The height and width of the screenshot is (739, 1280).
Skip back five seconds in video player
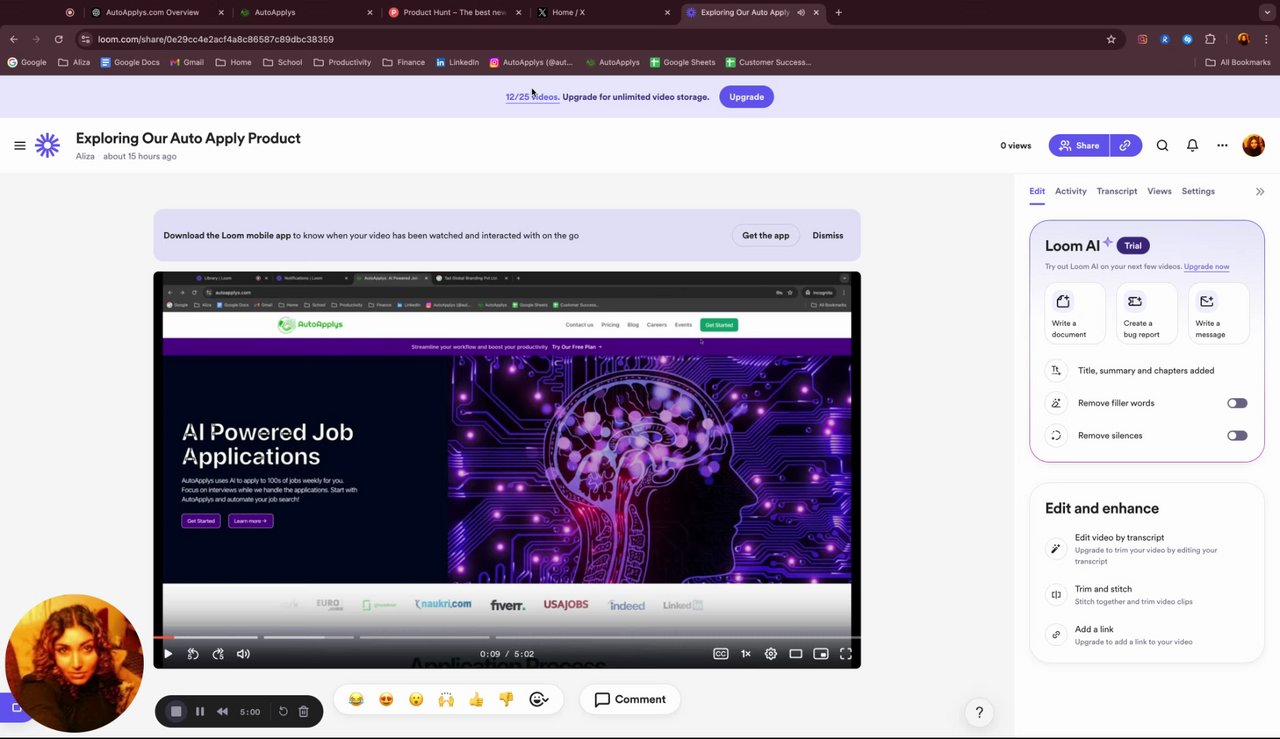click(x=193, y=654)
